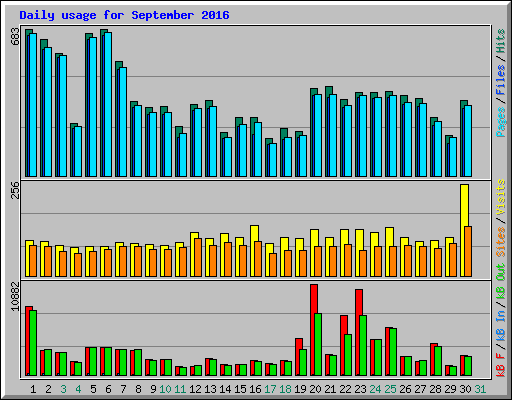Click the day 25 red kB bar
Screen dimensions: 512x400
pos(389,351)
